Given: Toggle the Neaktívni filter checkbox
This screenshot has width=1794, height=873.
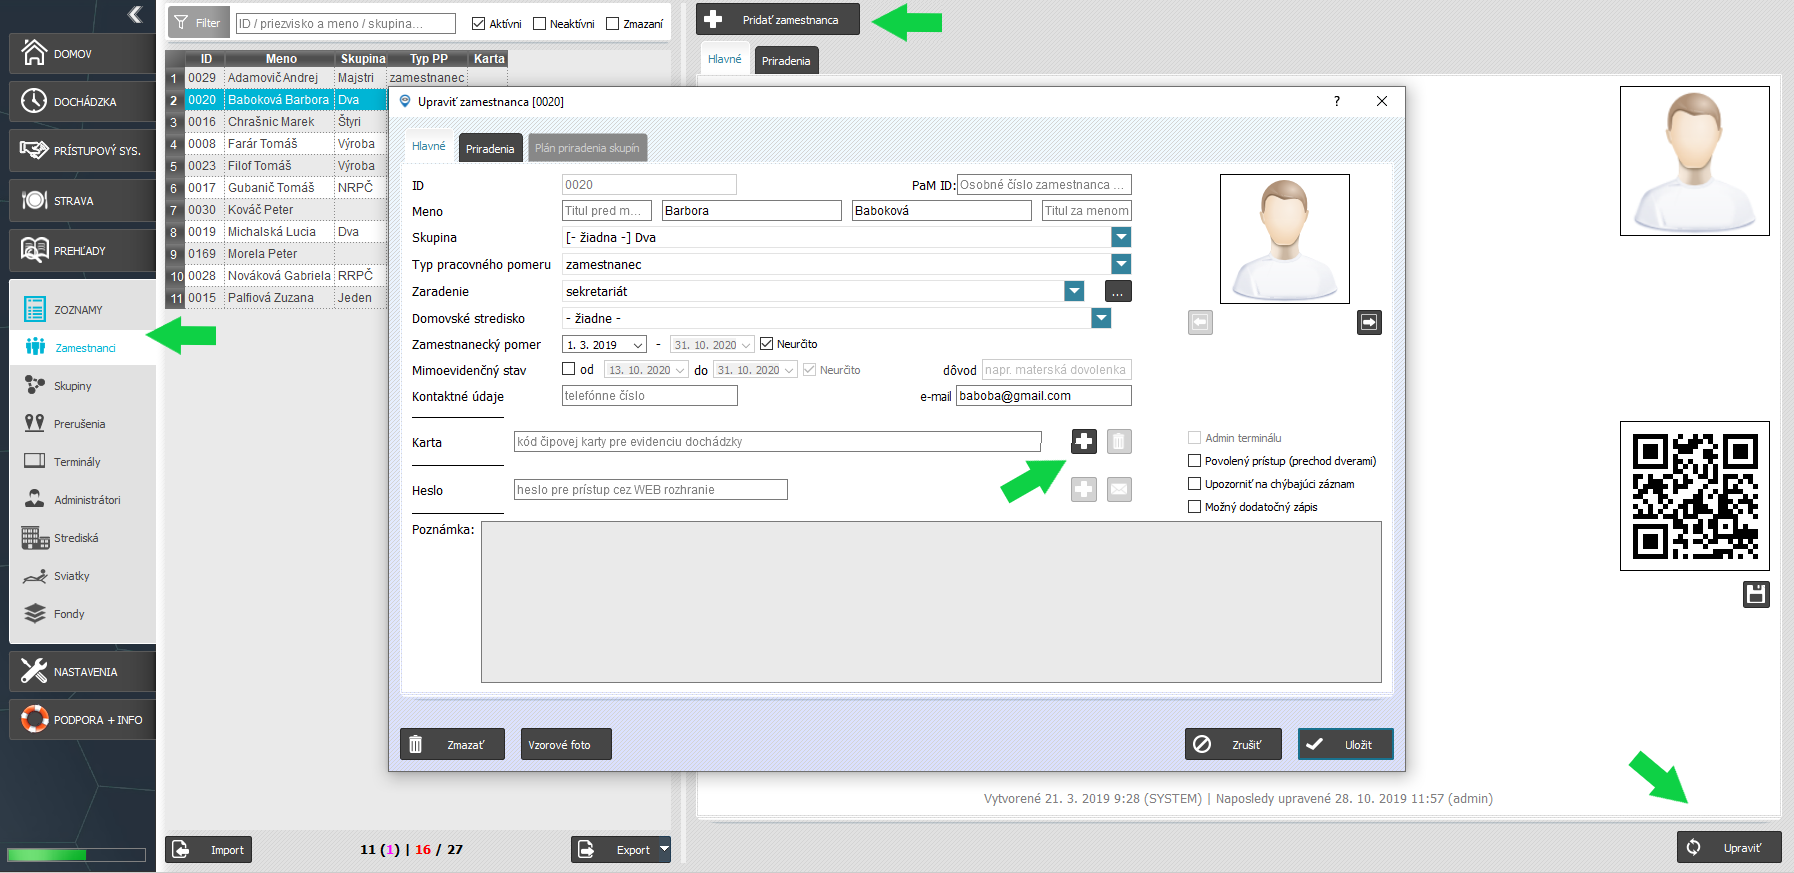Looking at the screenshot, I should coord(539,24).
